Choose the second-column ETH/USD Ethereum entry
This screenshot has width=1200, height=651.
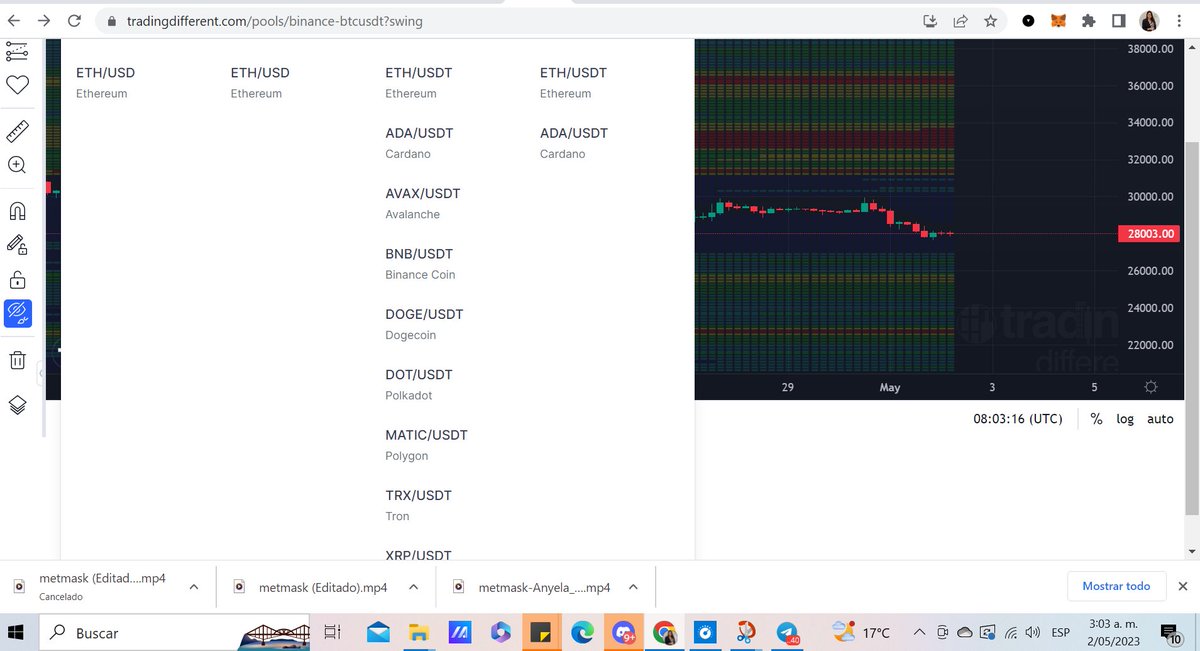[260, 82]
